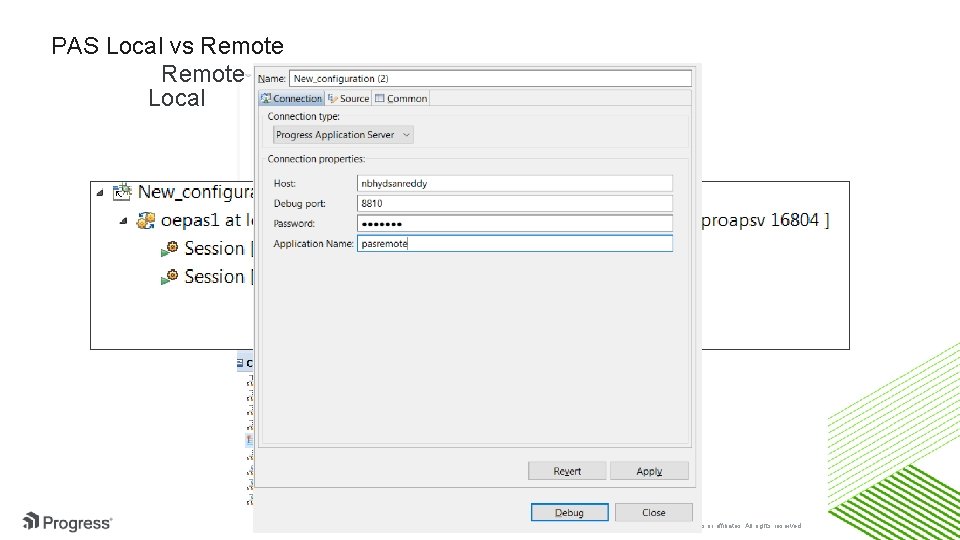Click the proapsv 16804 text
The width and height of the screenshot is (960, 540).
coord(765,220)
